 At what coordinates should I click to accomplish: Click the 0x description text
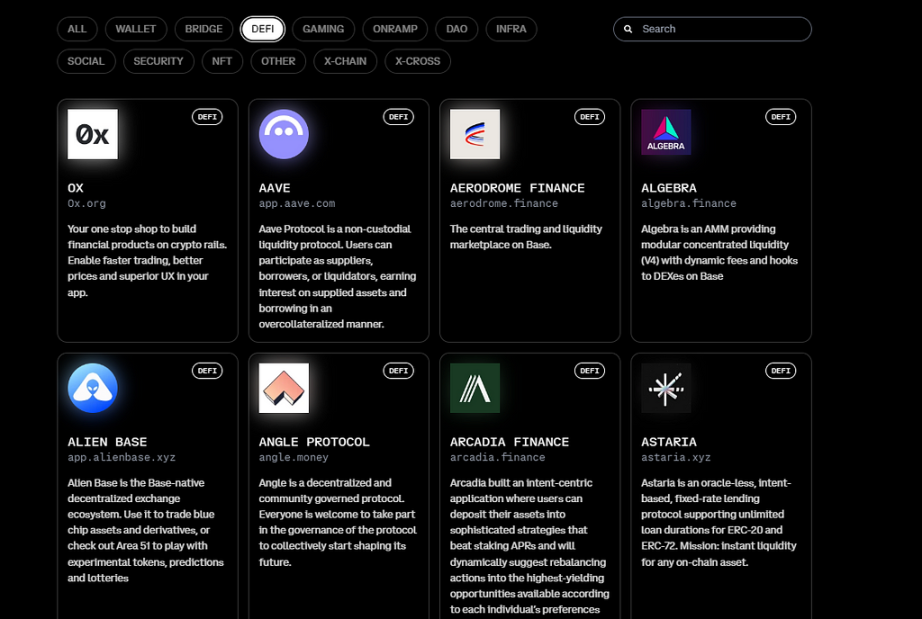pyautogui.click(x=147, y=260)
